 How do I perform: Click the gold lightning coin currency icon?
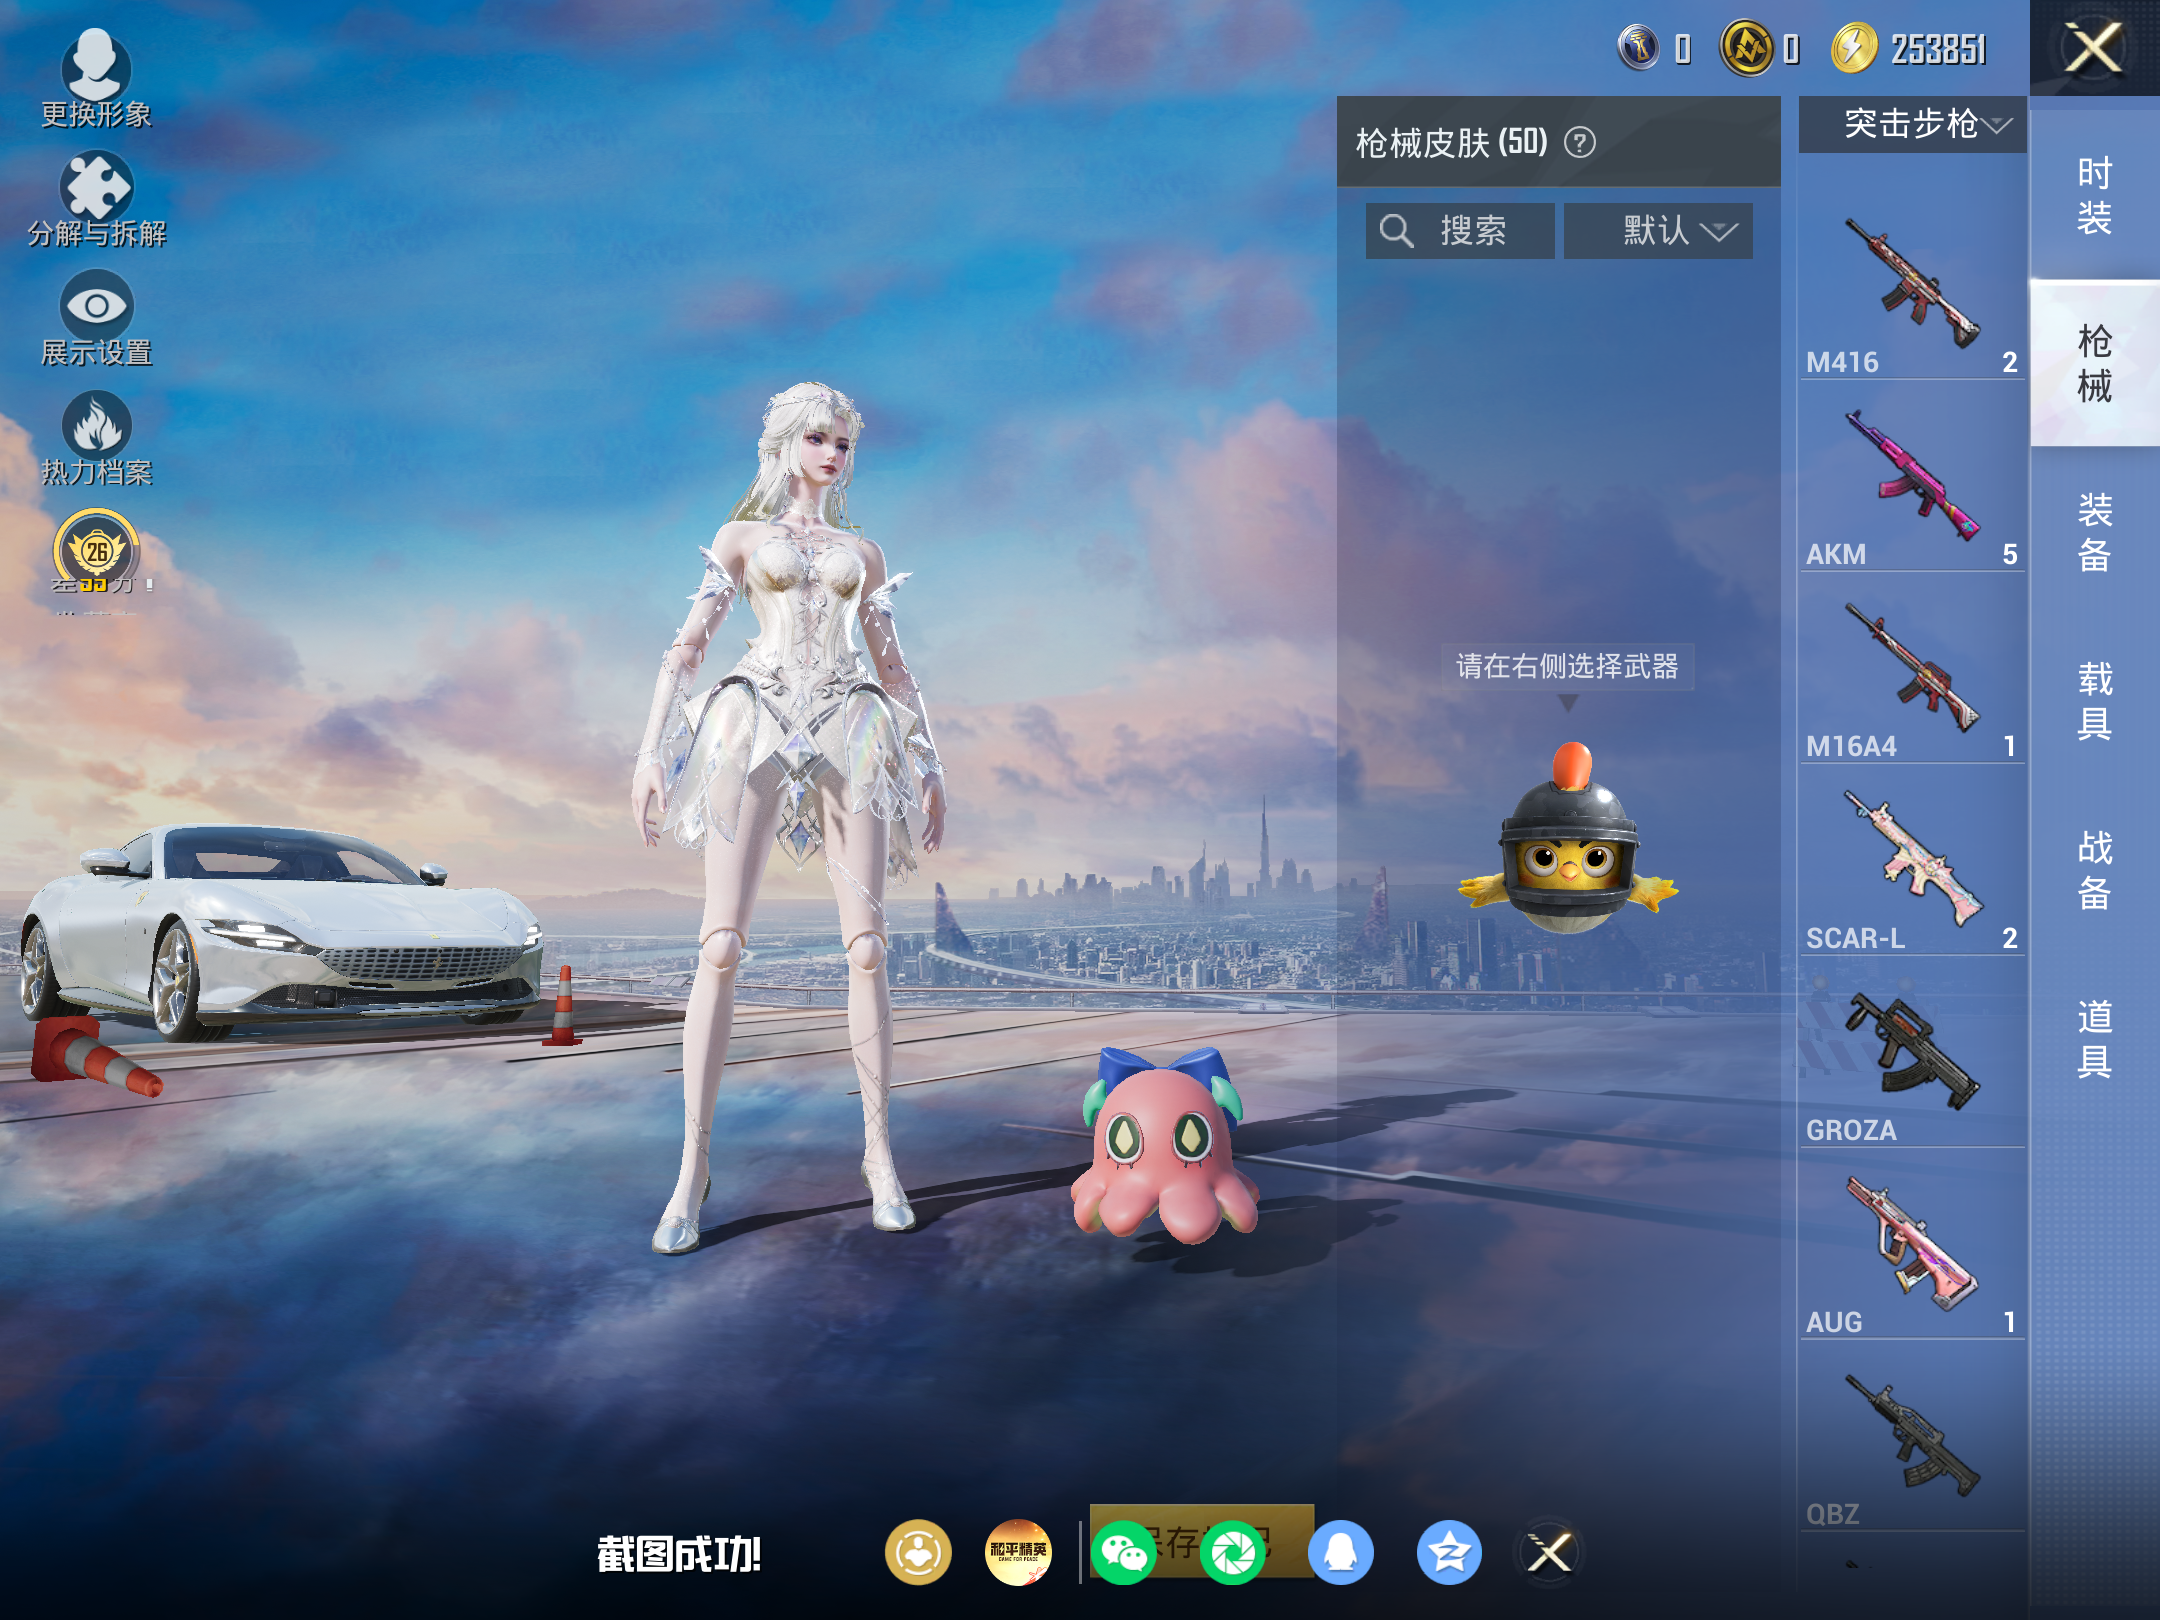[x=1854, y=48]
